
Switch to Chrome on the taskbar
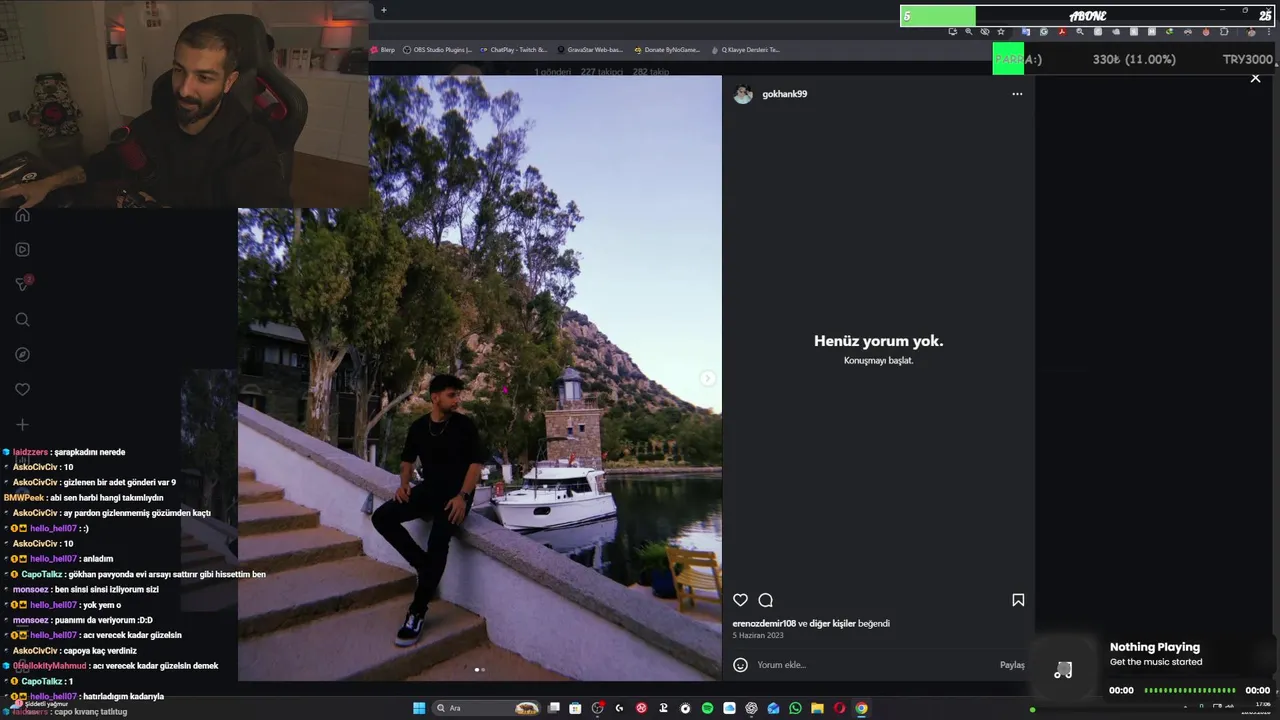(x=861, y=708)
